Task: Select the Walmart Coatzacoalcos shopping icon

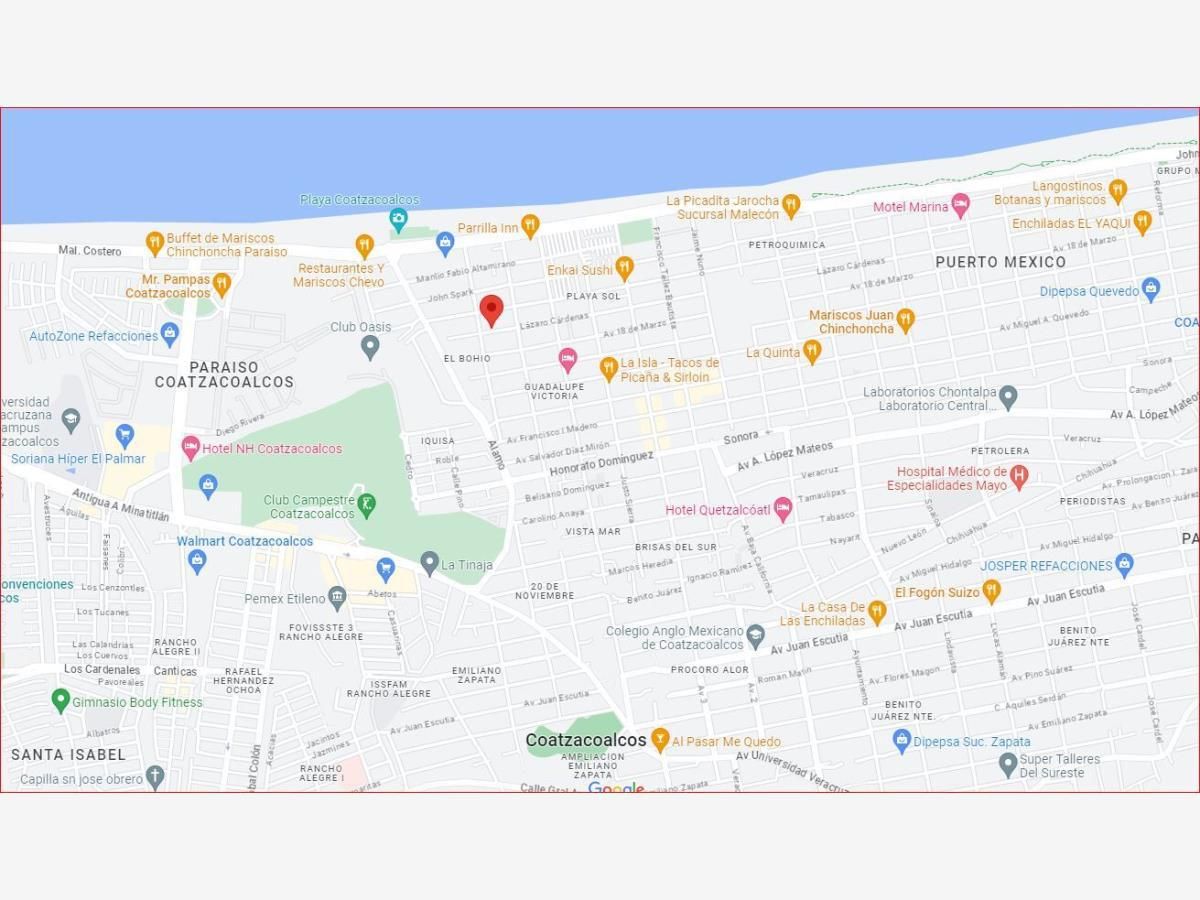Action: pos(197,560)
